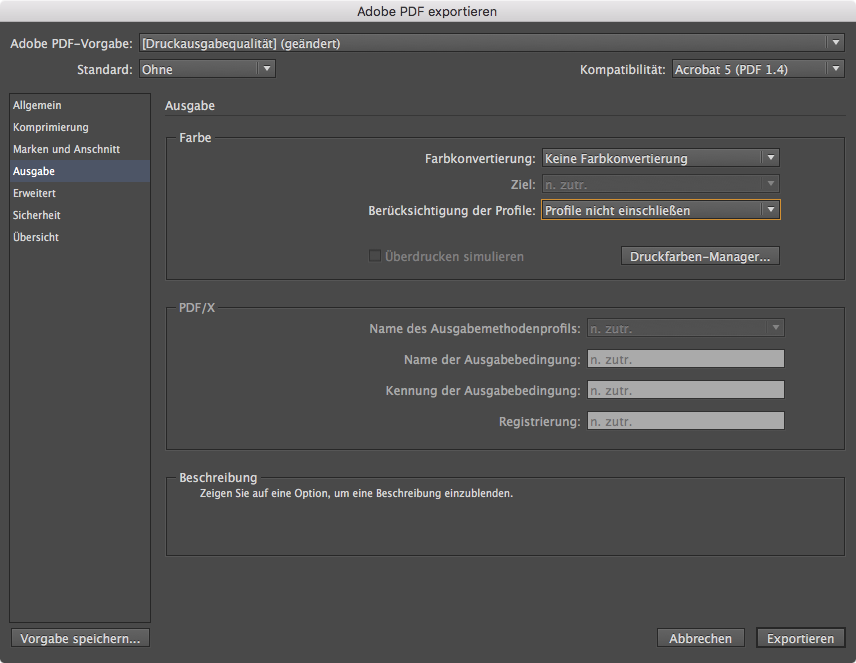
Task: Open Berücksichtigung der Profile dropdown
Action: click(x=661, y=210)
